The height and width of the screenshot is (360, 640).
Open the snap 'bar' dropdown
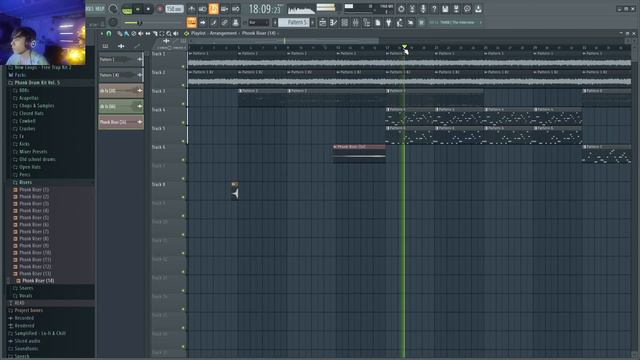click(258, 22)
